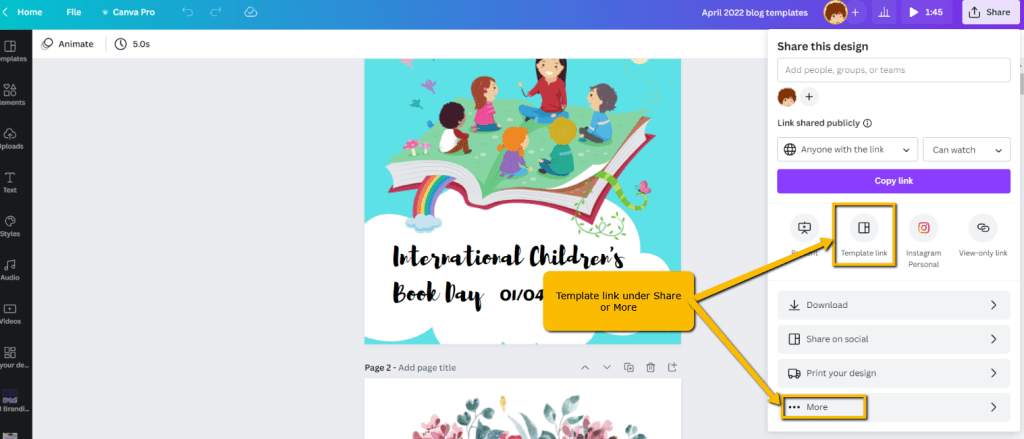The image size is (1024, 439).
Task: Select the Instagram Personal share icon
Action: (923, 228)
